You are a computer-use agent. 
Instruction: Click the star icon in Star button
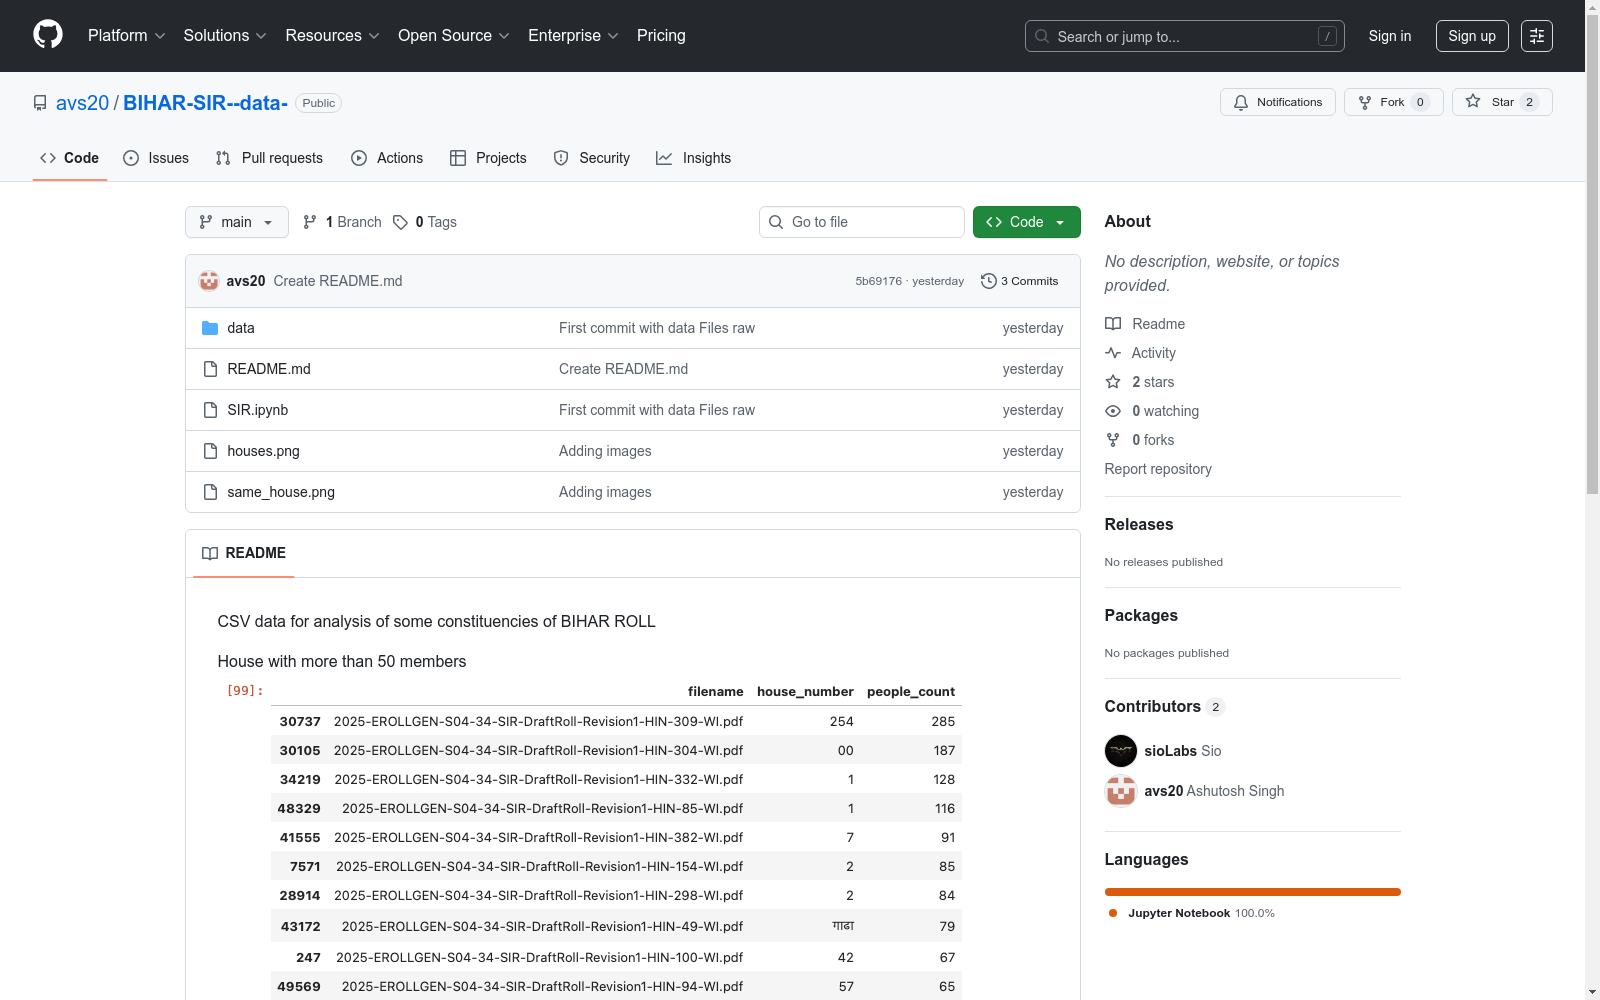pos(1473,101)
